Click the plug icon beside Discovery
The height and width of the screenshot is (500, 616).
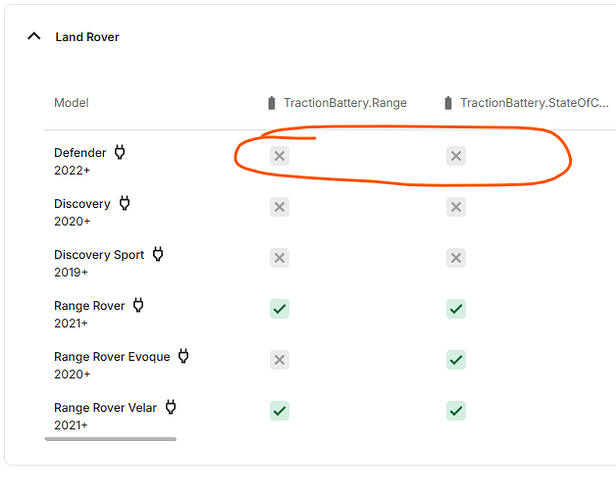click(125, 203)
